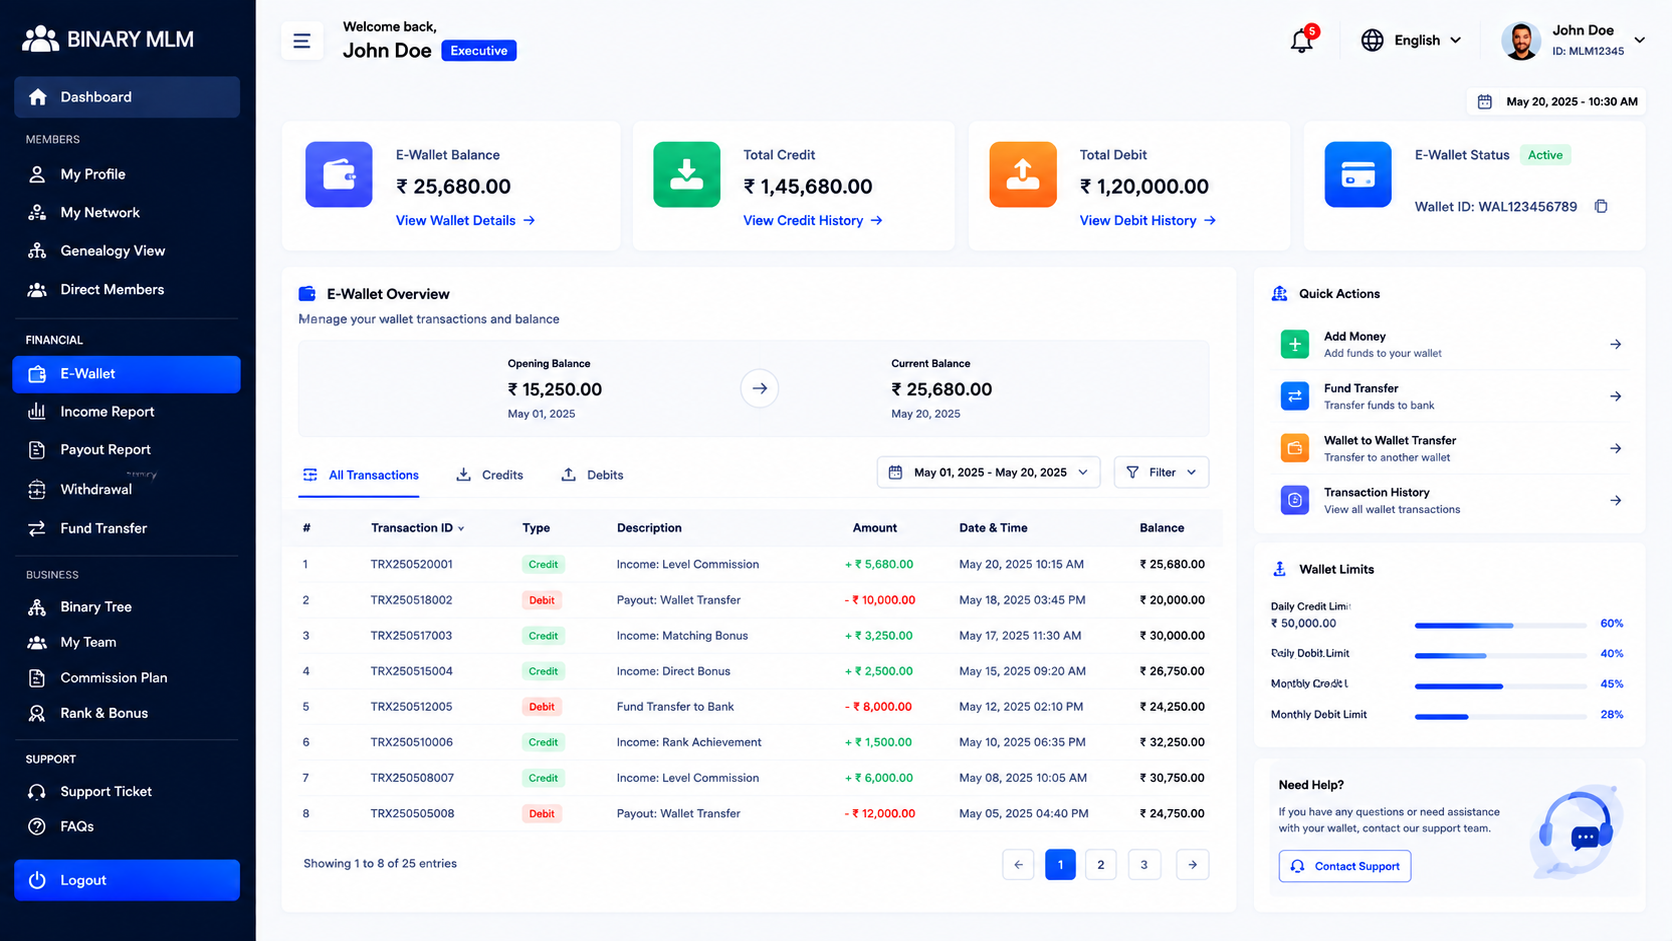The width and height of the screenshot is (1672, 941).
Task: Click the Add Money arrow in Quick Actions
Action: [x=1615, y=344]
